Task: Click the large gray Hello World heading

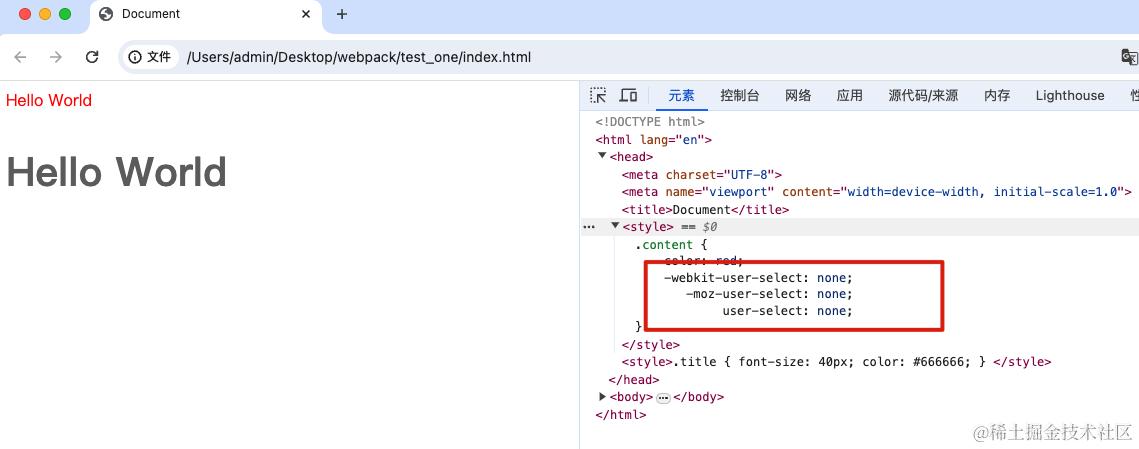Action: [116, 172]
